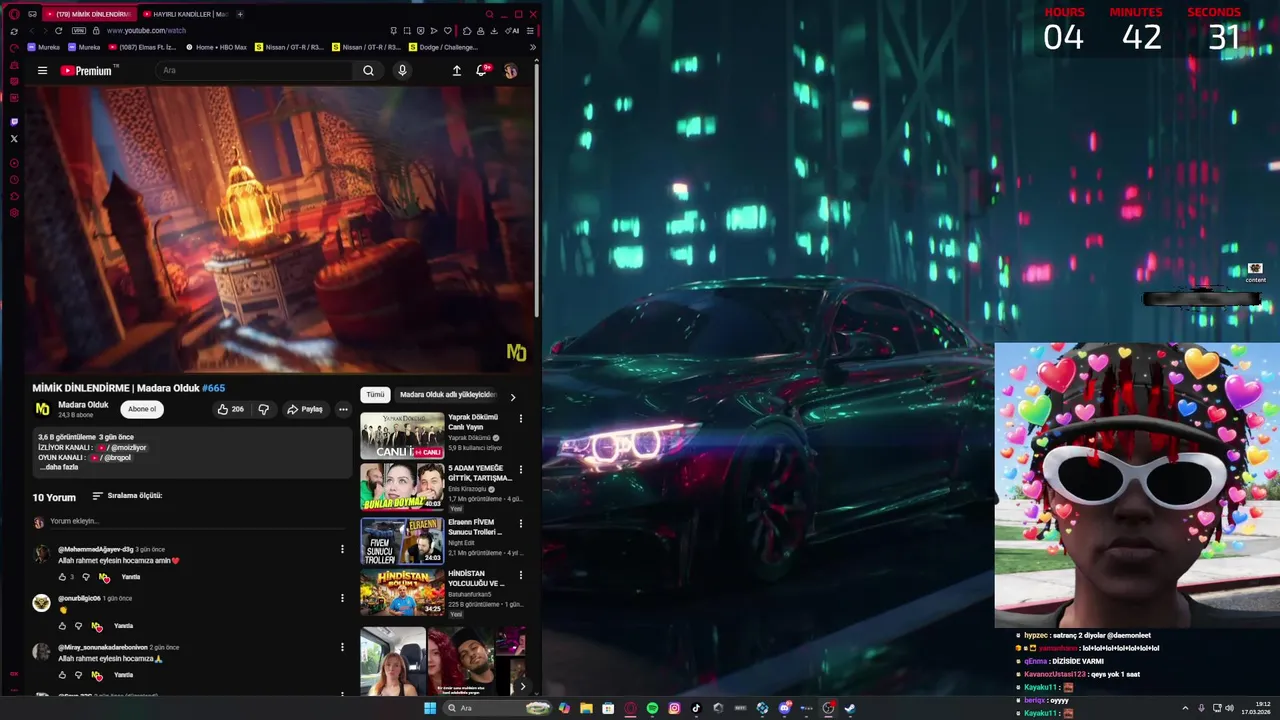Screen dimensions: 1280x720
Task: Show more bookmarks with the double chevron
Action: coord(532,47)
